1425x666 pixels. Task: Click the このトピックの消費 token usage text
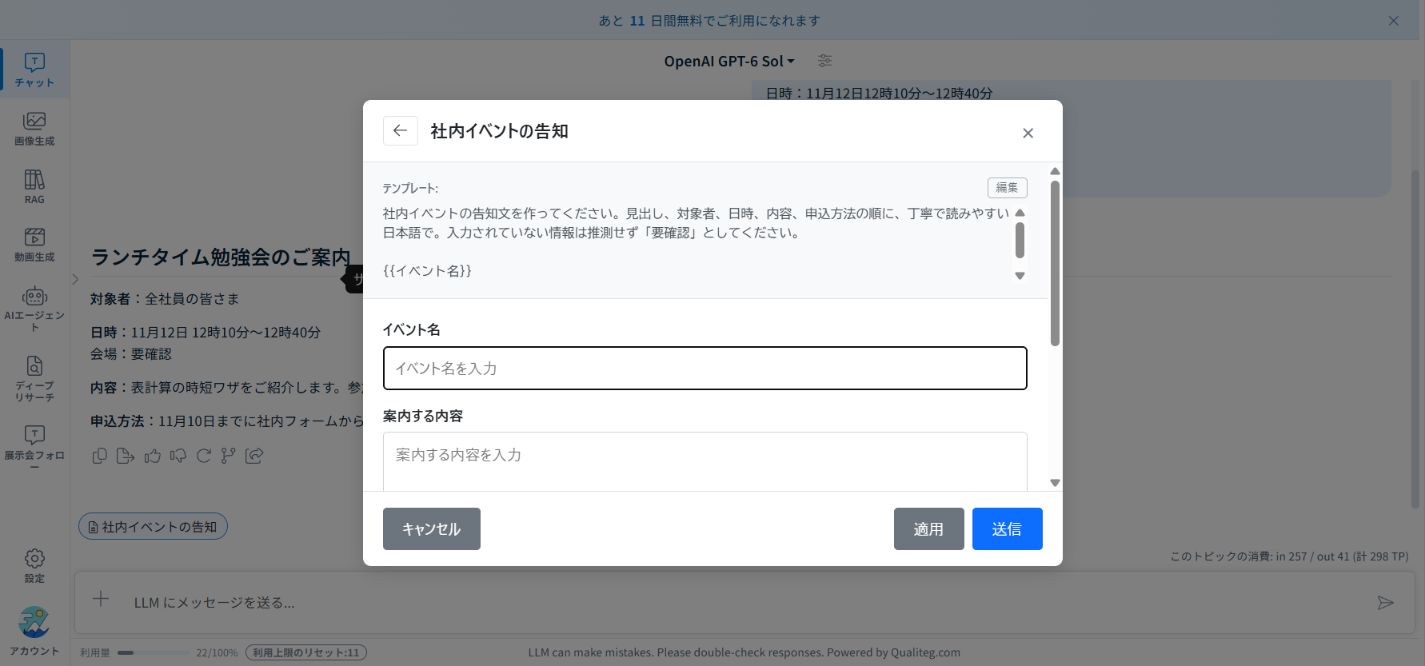(x=1289, y=556)
